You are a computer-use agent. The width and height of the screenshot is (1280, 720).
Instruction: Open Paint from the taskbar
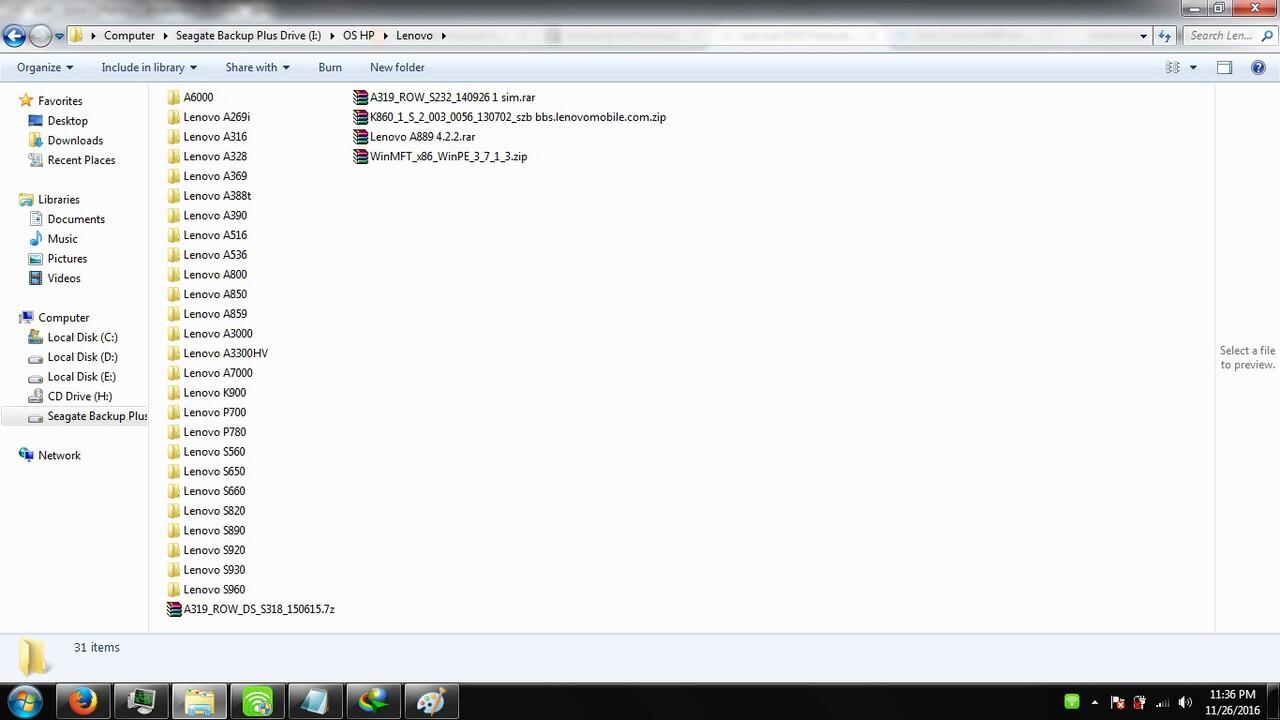[430, 702]
